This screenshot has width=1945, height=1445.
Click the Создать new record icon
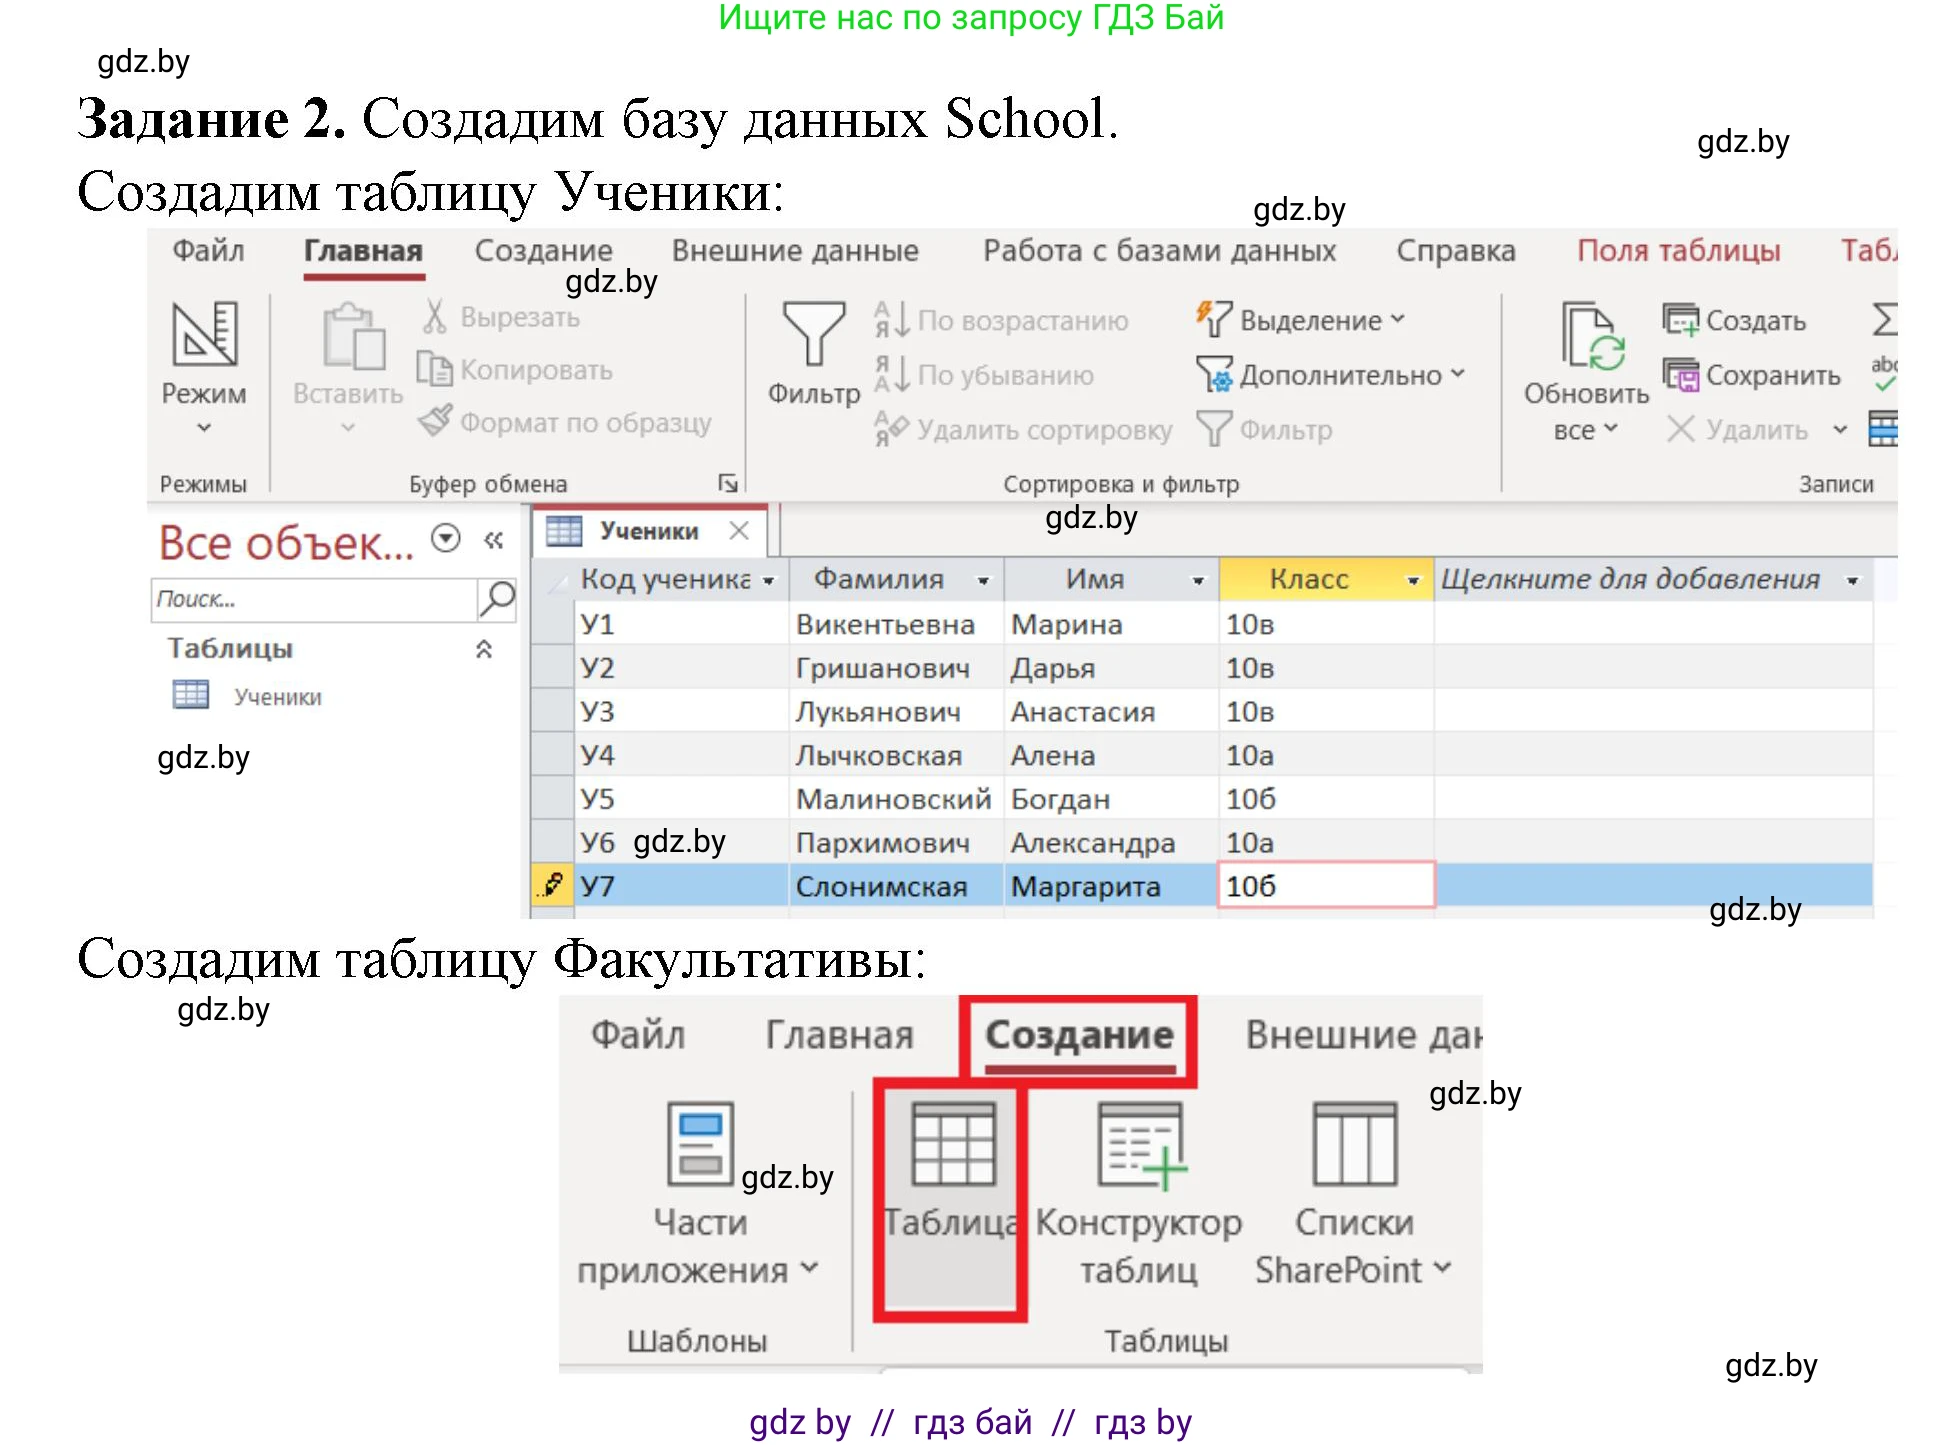[x=1681, y=320]
